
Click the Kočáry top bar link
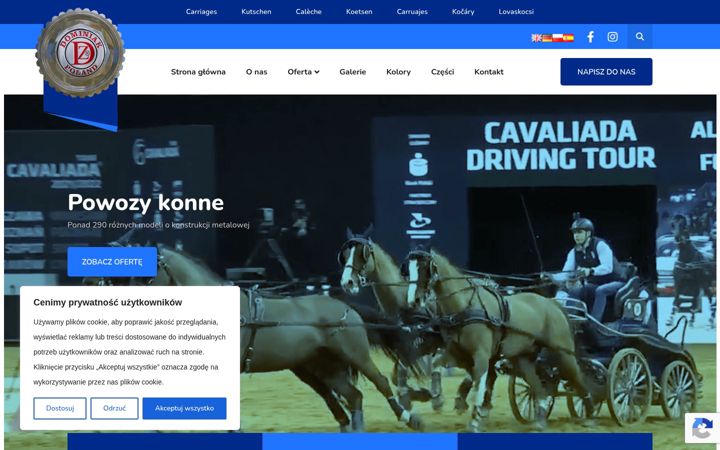(463, 11)
